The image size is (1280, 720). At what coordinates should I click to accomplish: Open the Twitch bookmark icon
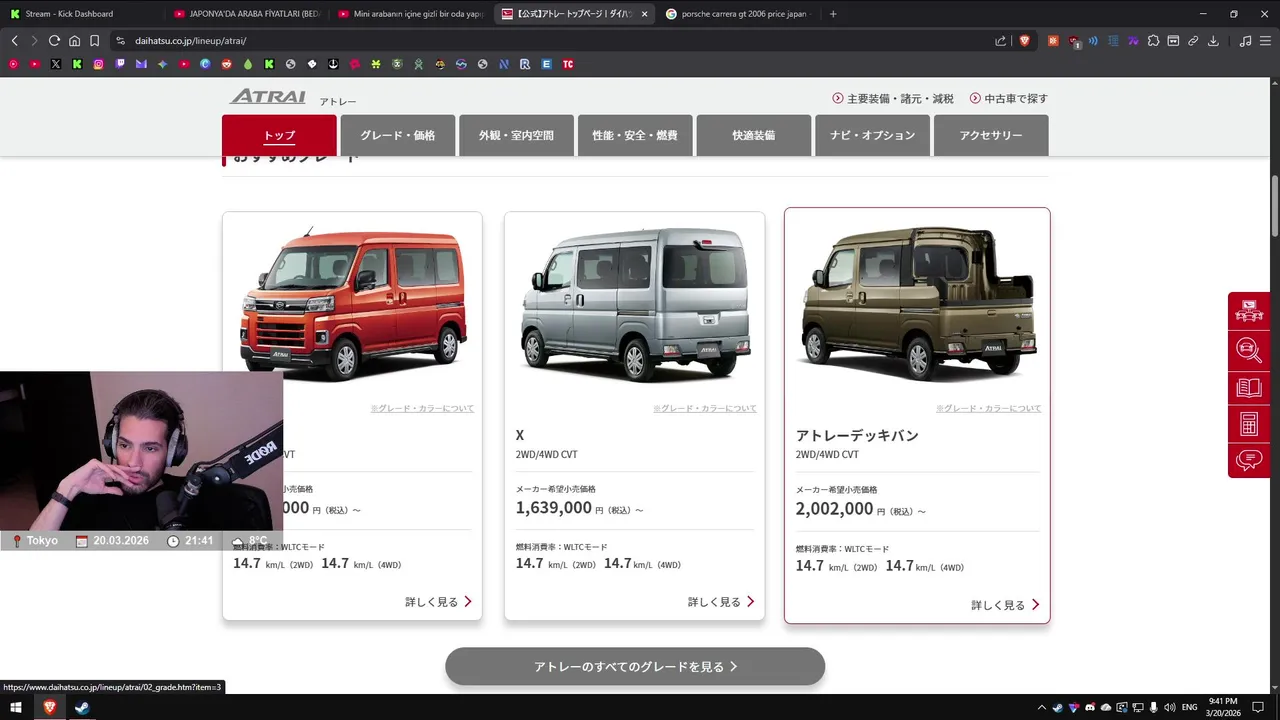120,64
